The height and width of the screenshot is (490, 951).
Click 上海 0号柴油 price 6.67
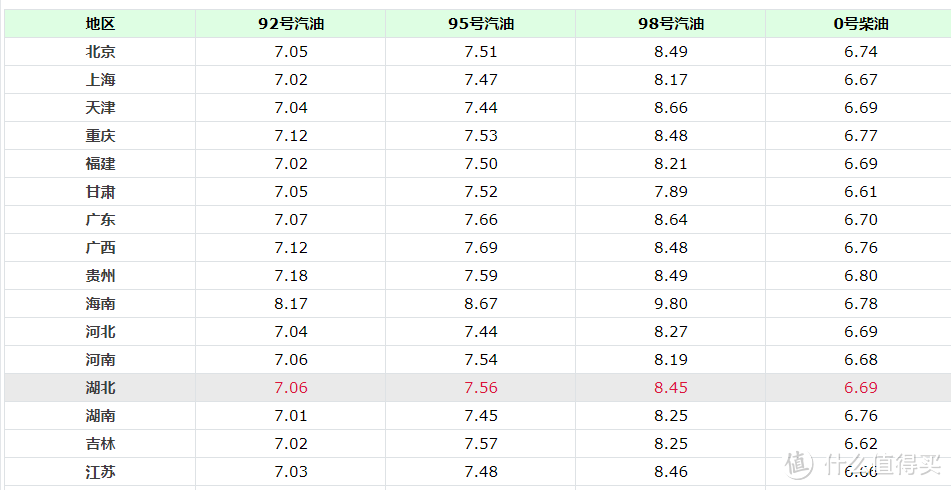(861, 79)
